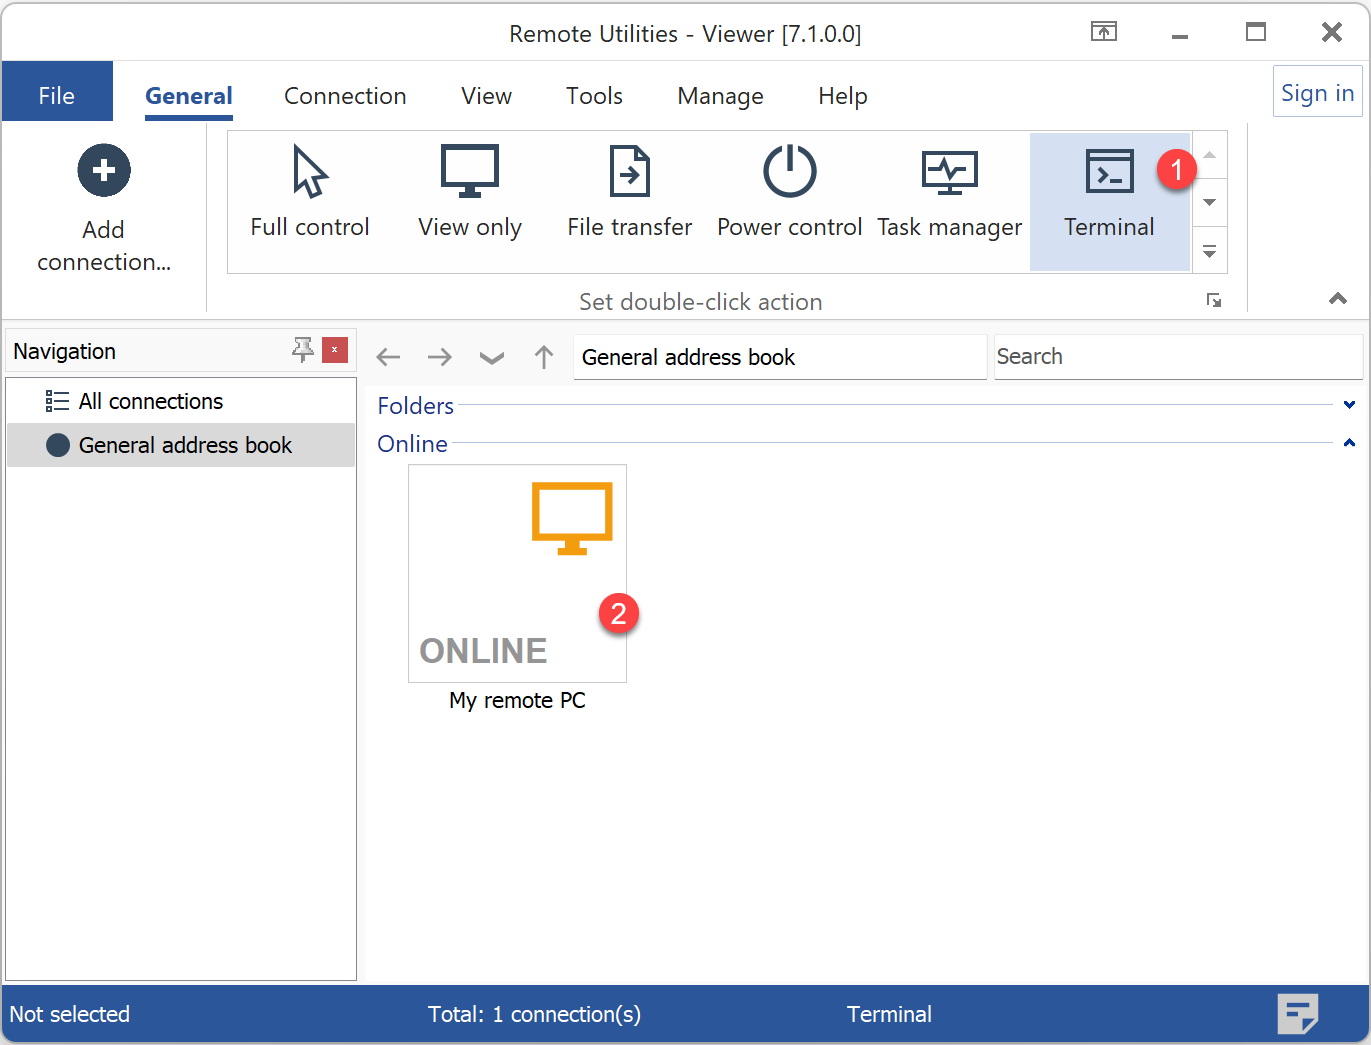
Task: Go up one folder level
Action: pyautogui.click(x=544, y=357)
